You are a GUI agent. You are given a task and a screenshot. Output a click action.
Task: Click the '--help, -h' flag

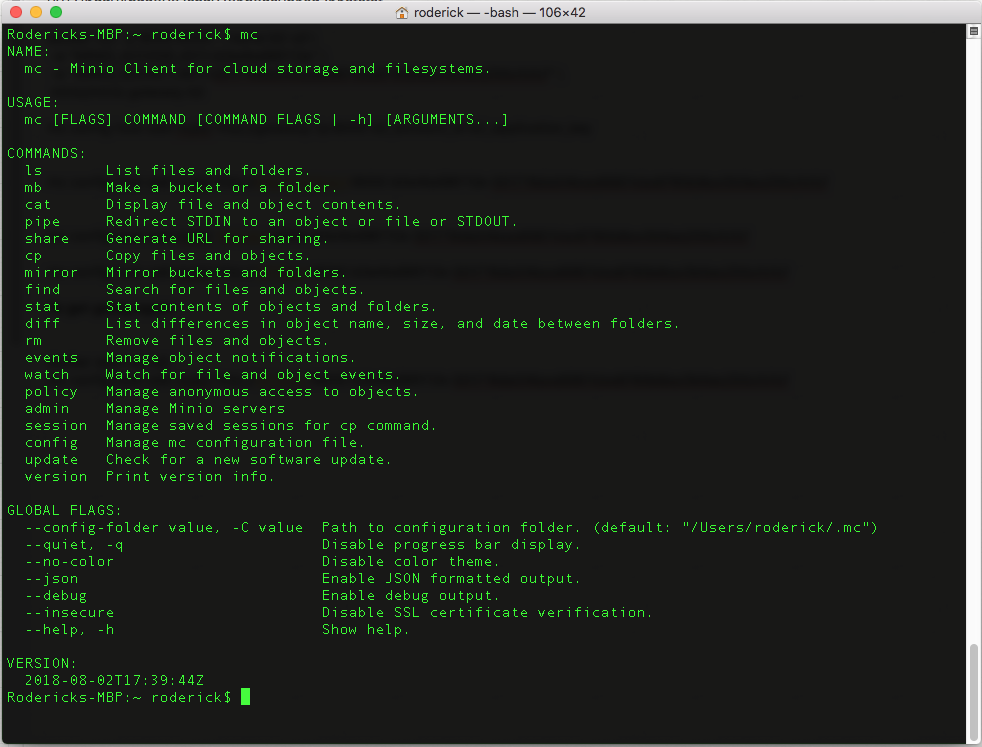pyautogui.click(x=70, y=629)
